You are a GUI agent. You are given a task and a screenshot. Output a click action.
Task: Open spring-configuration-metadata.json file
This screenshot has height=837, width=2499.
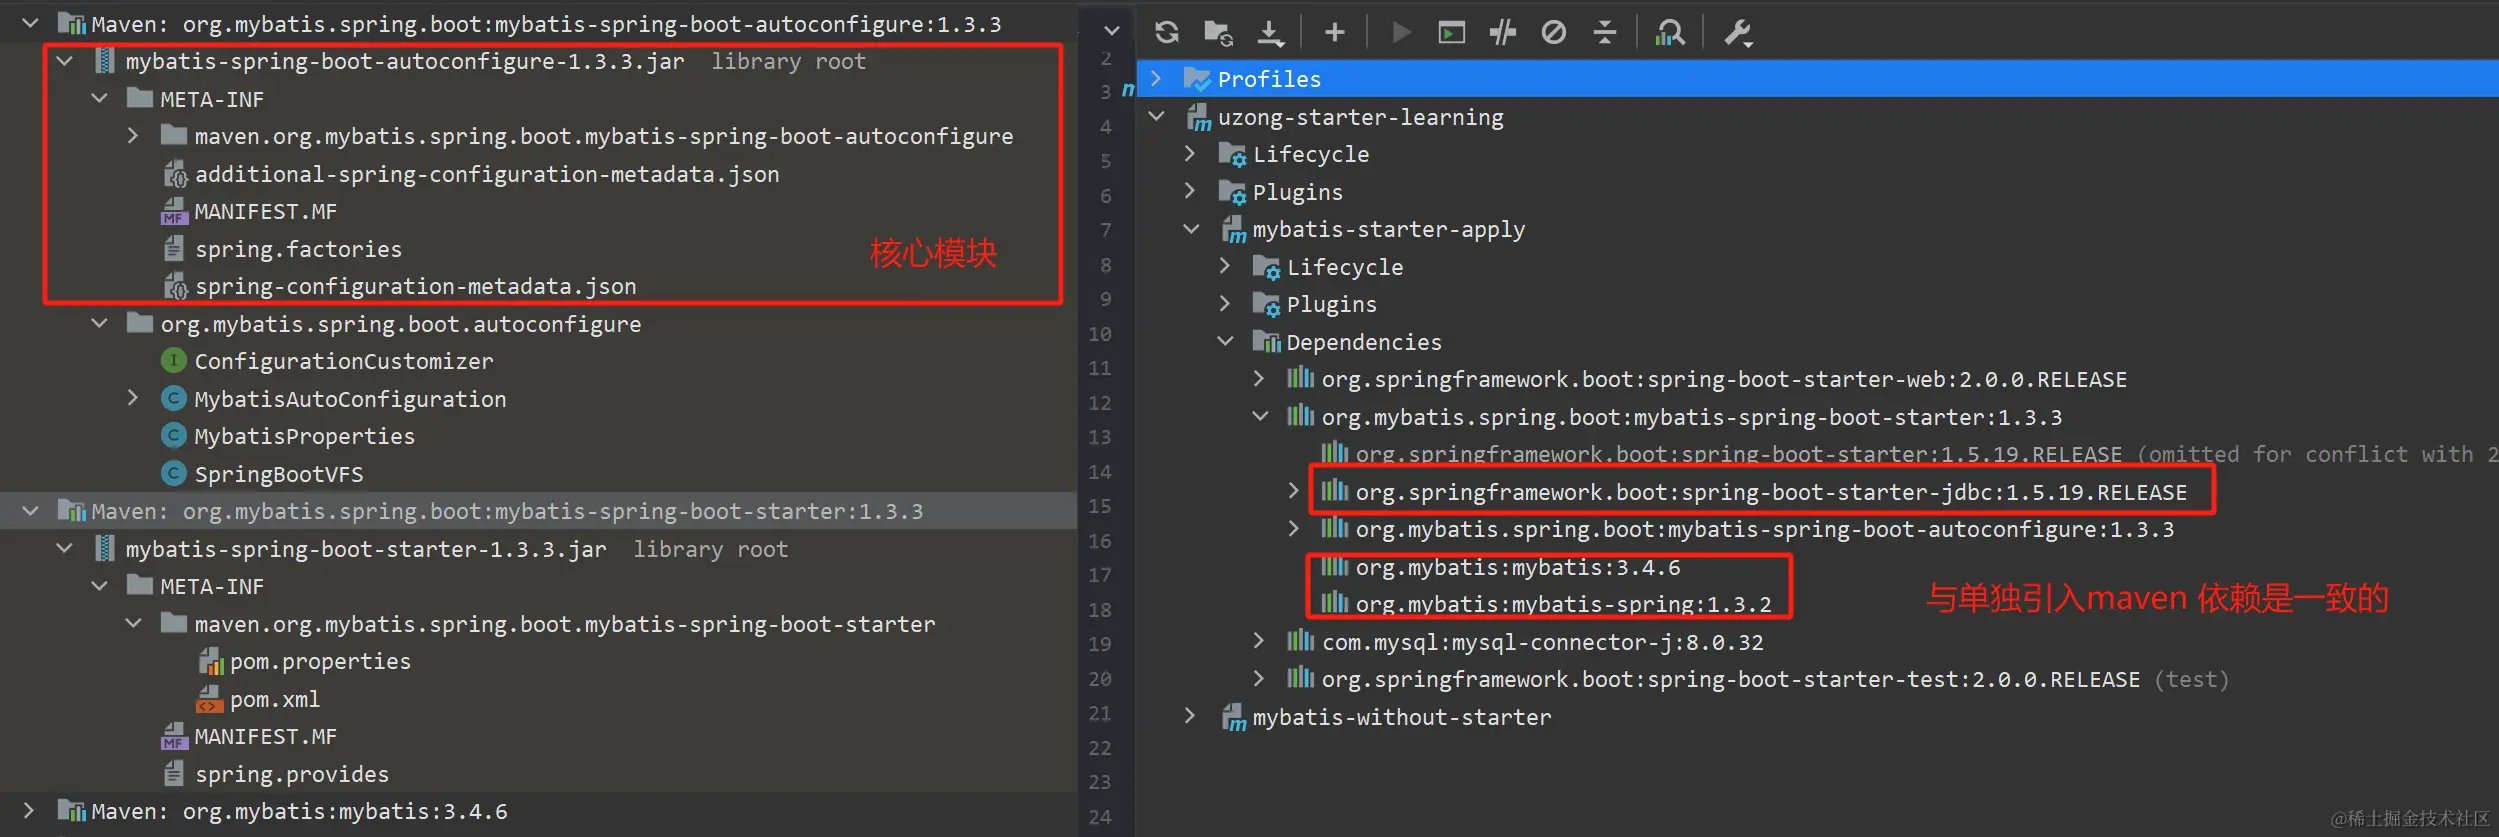coord(415,286)
